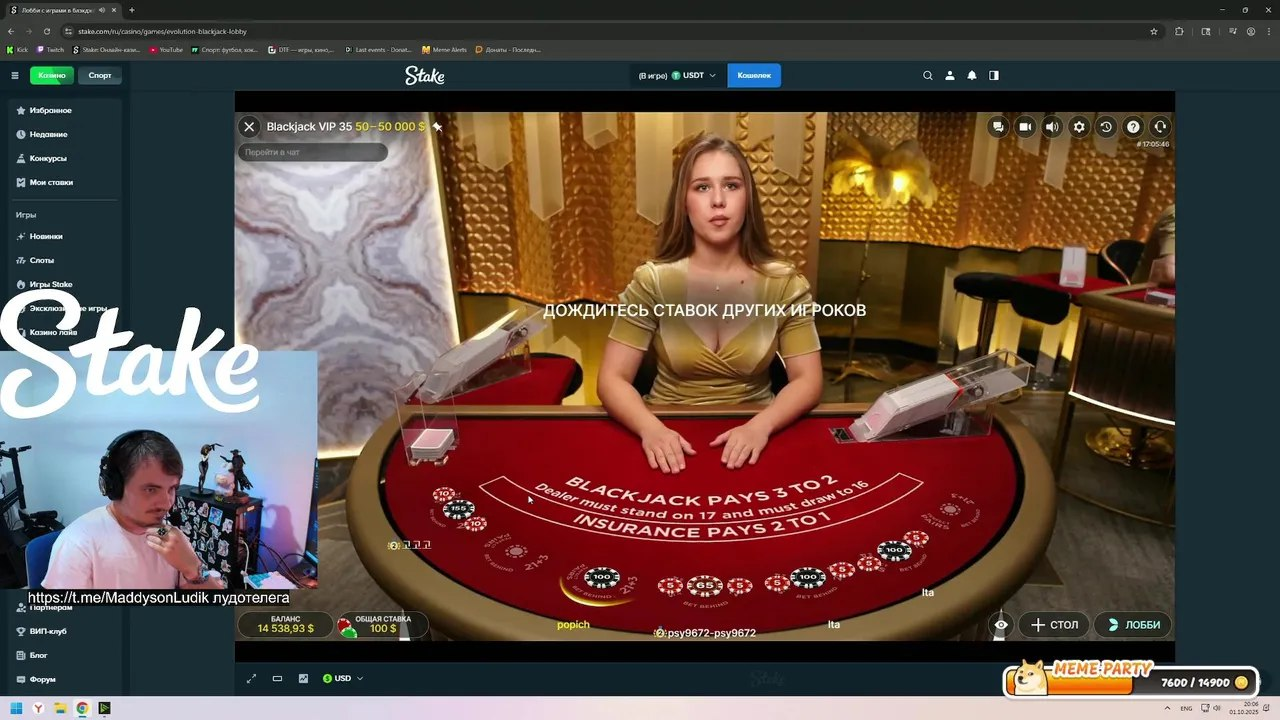Viewport: 1280px width, 720px height.
Task: Toggle theater mode icon
Action: coord(277,678)
